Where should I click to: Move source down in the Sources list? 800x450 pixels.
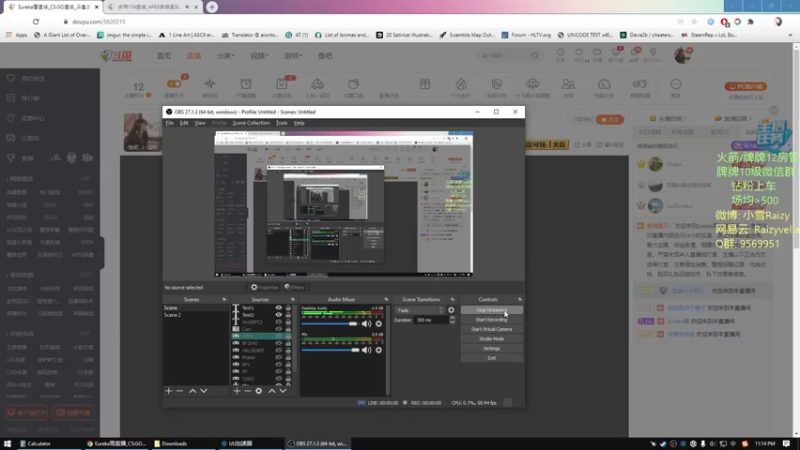(x=283, y=391)
